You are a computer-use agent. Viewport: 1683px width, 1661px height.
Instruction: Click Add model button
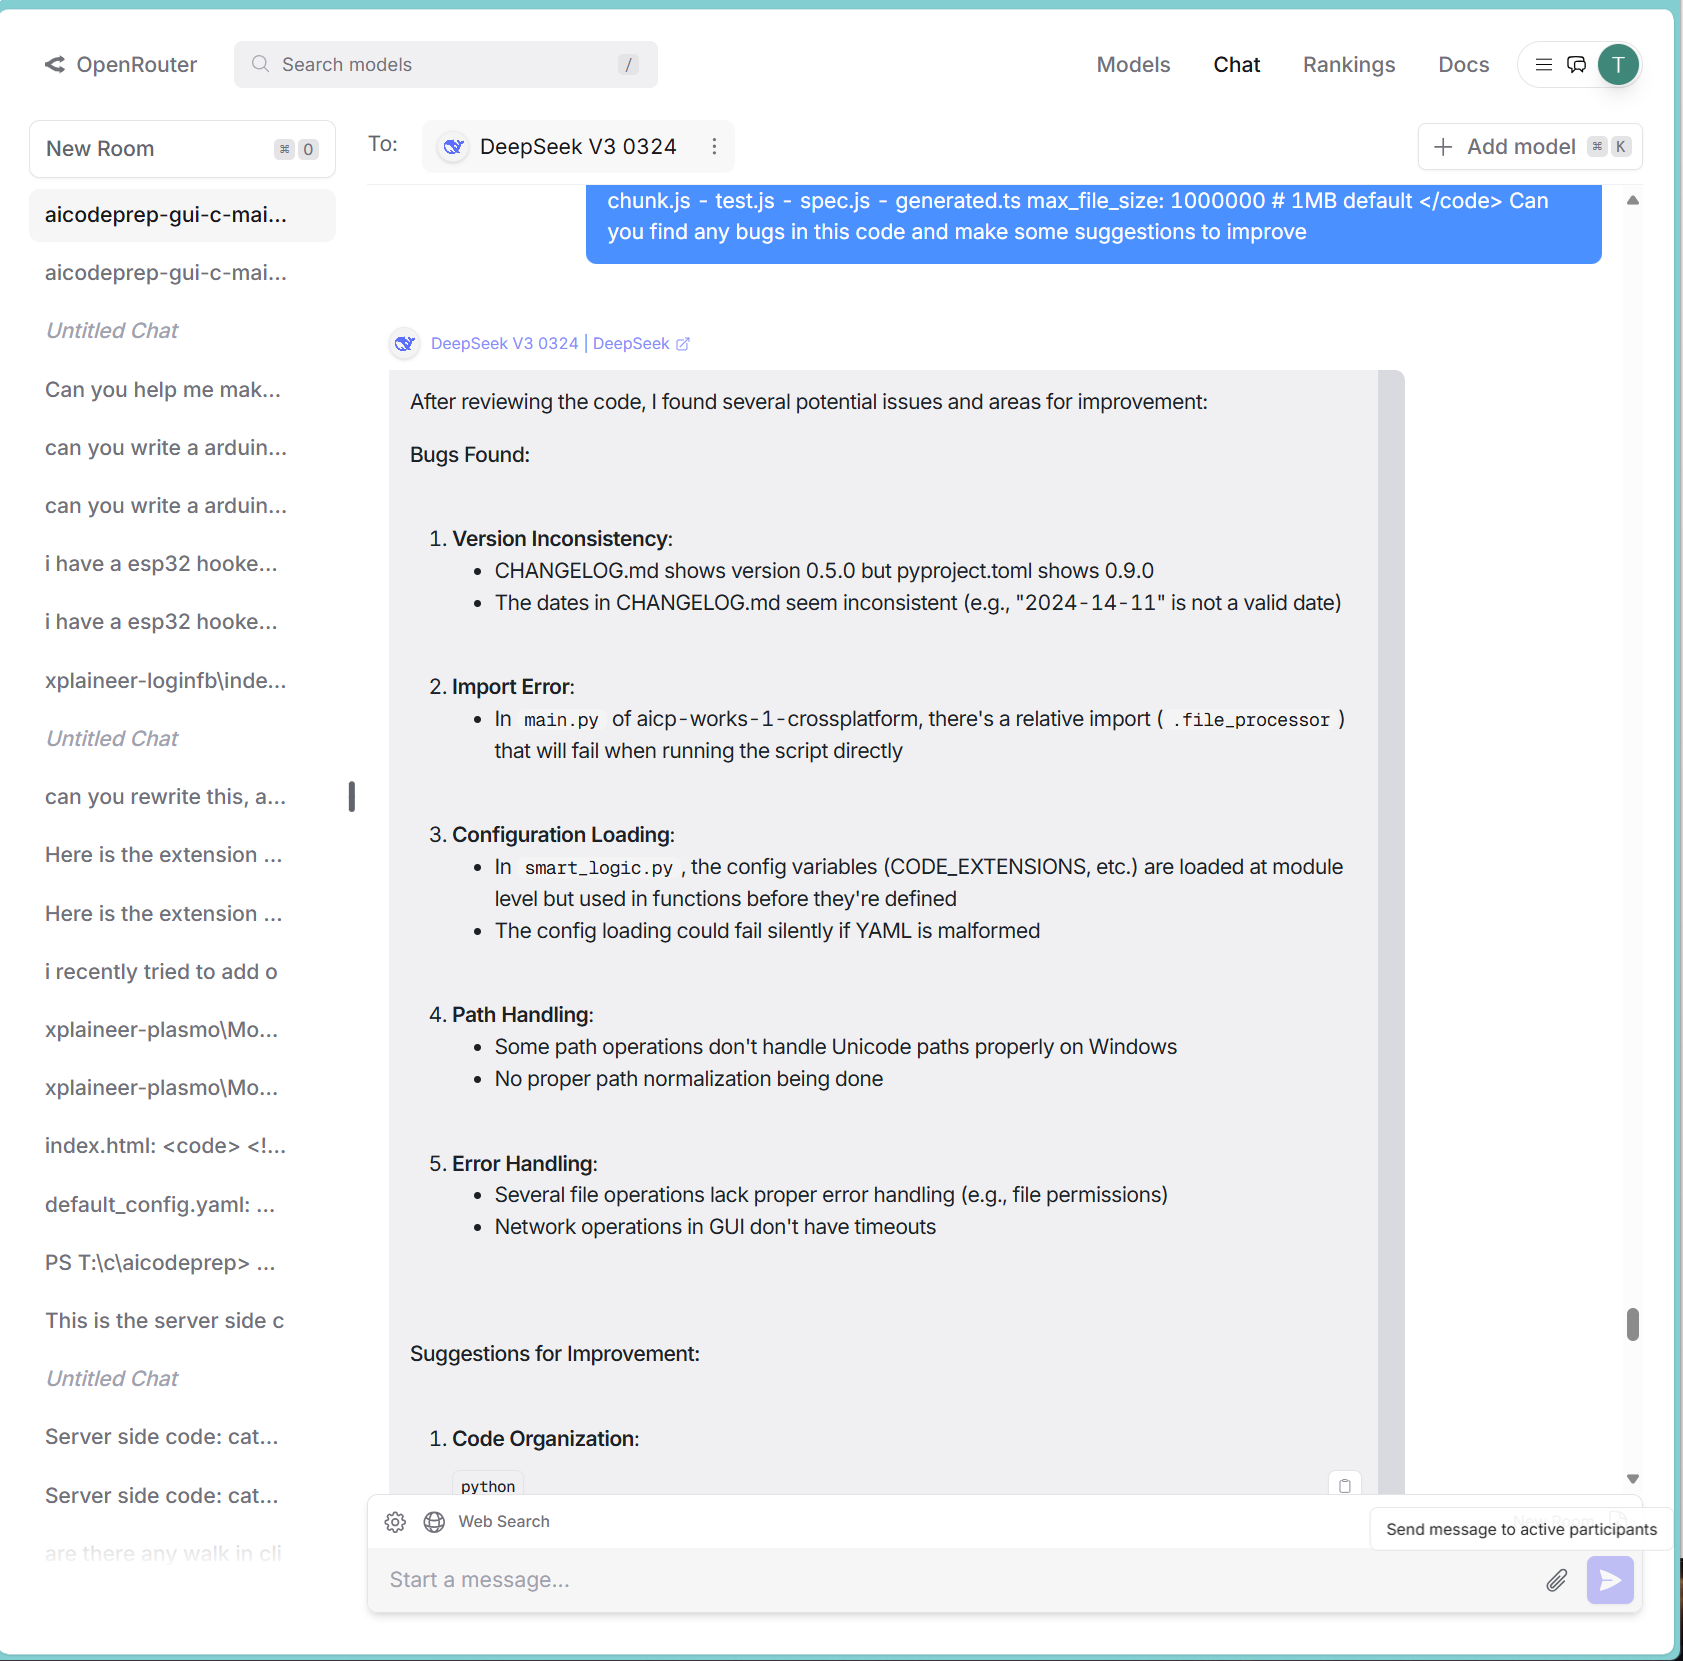pos(1530,147)
